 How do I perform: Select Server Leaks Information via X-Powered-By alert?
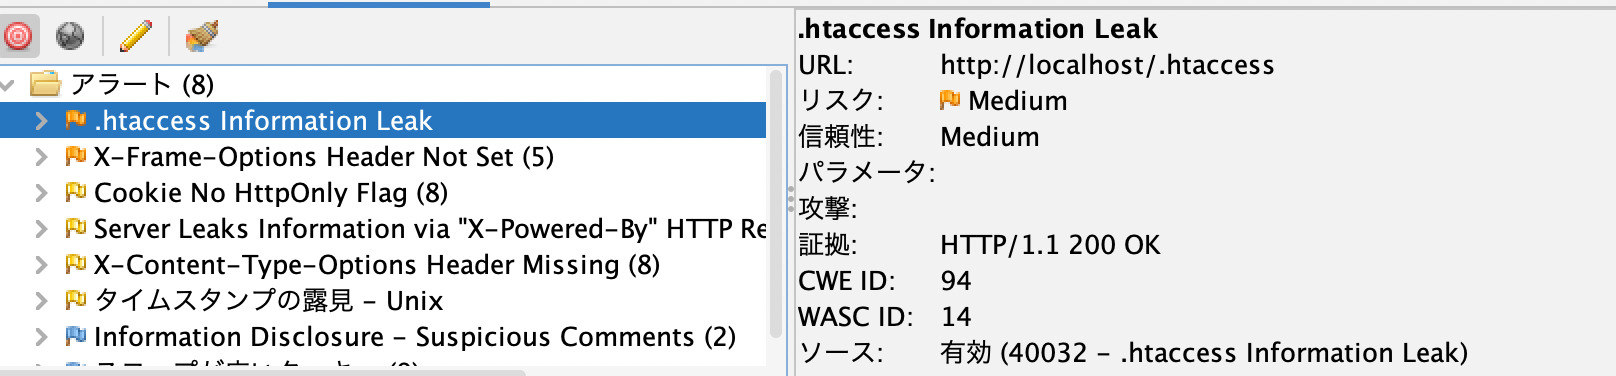(430, 229)
